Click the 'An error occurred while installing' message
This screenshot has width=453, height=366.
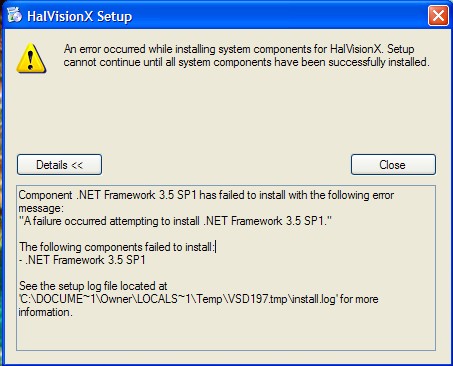[x=239, y=49]
